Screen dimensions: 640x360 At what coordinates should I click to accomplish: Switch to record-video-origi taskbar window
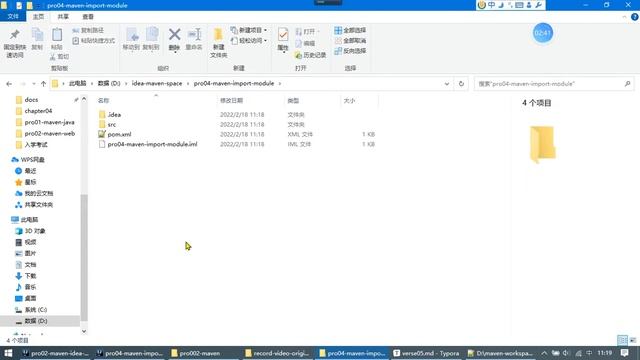278,353
